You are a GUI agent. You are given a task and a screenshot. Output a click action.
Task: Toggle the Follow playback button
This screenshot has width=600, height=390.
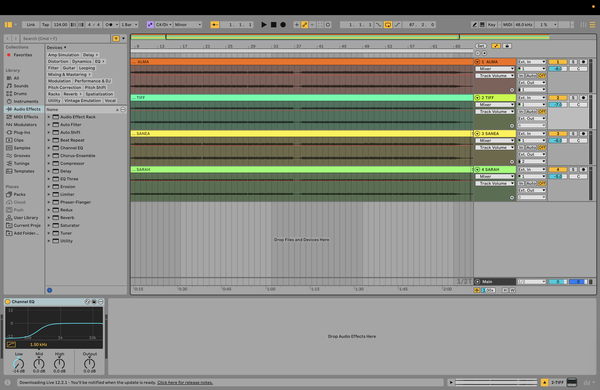[215, 24]
